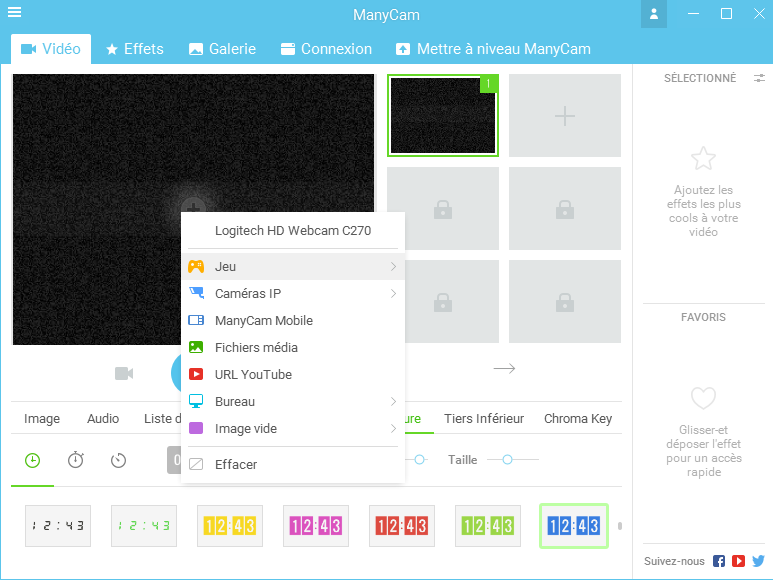Open the Galerie tab
The width and height of the screenshot is (773, 580).
[x=222, y=49]
